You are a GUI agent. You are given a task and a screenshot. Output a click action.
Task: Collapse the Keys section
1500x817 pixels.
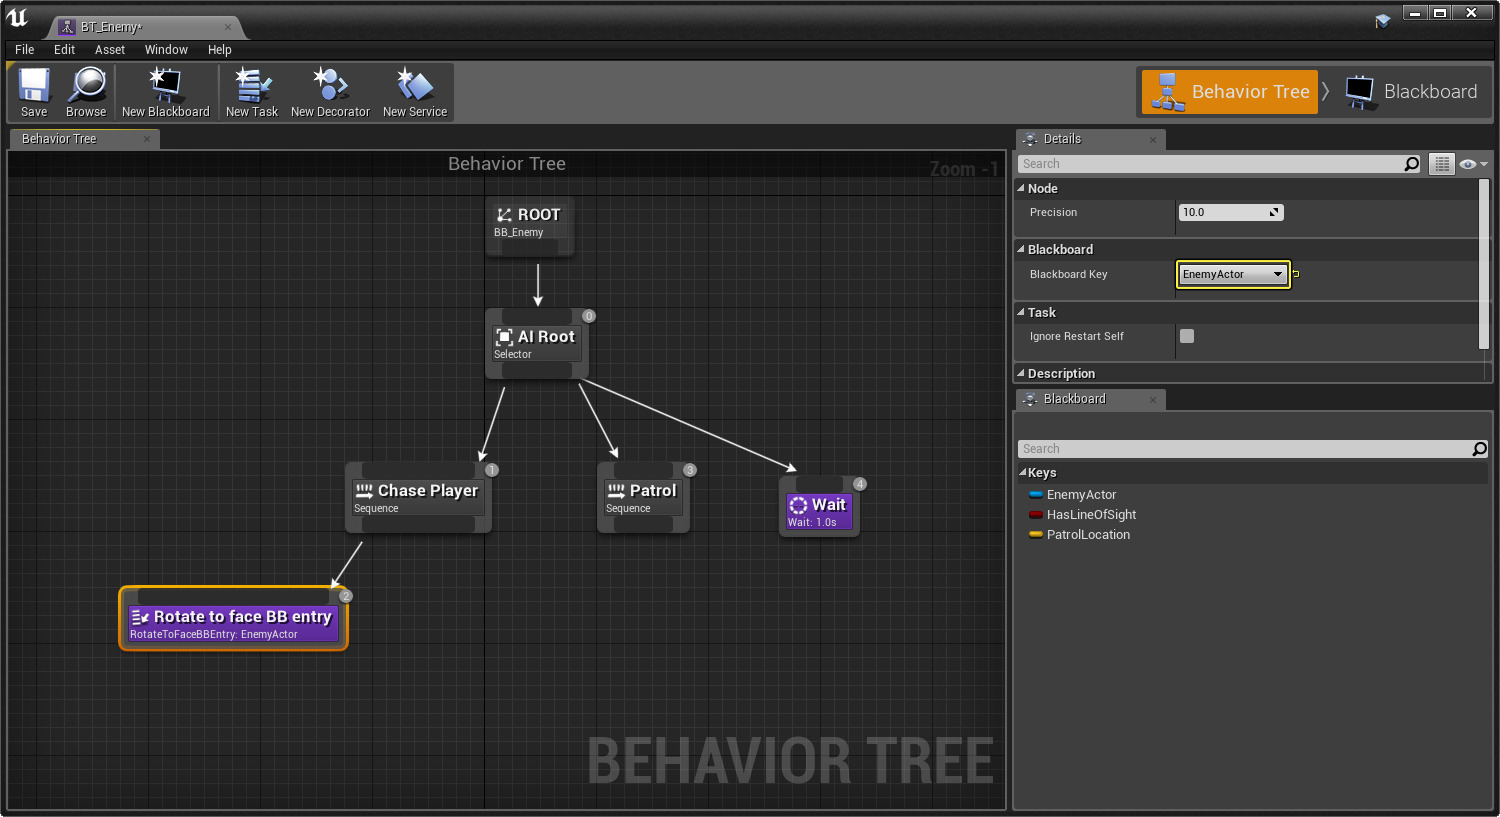(x=1023, y=473)
